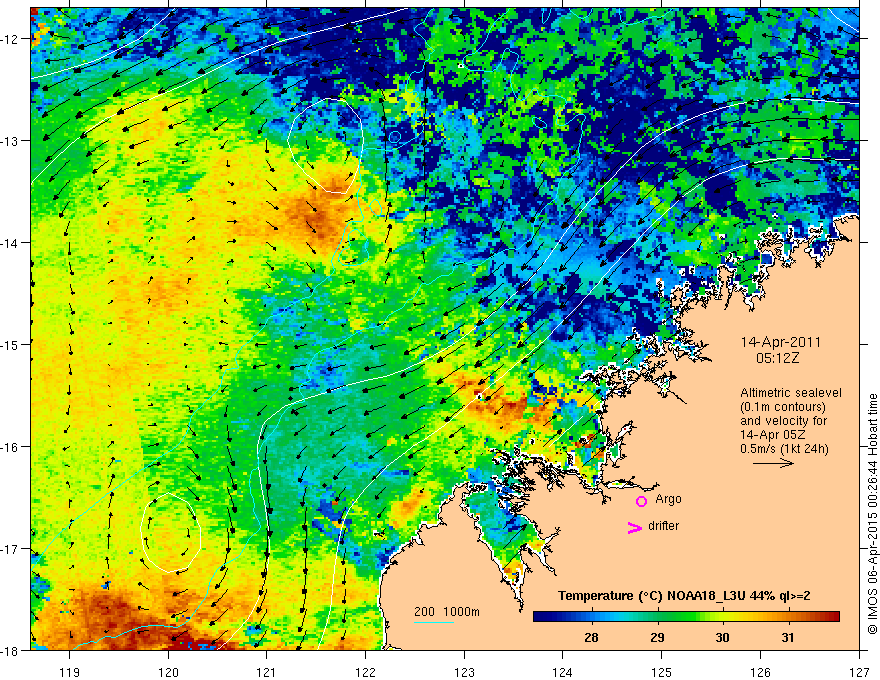Click longitude axis label 119

[70, 672]
